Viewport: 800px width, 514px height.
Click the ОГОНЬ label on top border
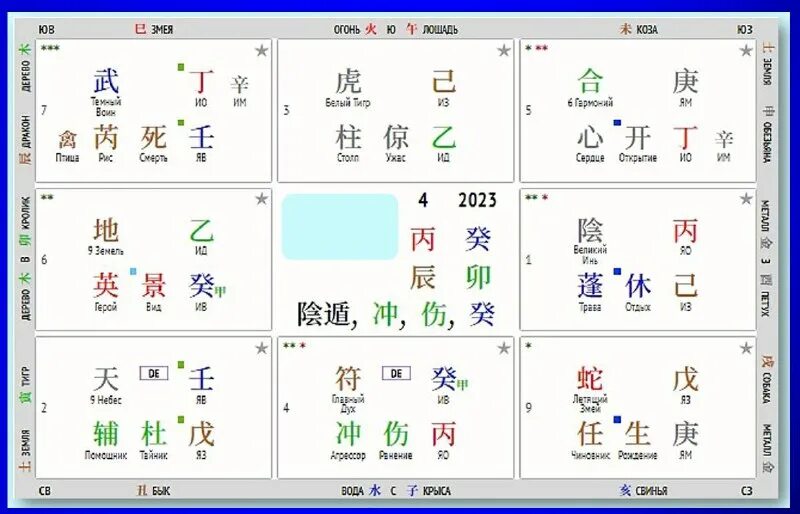[x=347, y=30]
